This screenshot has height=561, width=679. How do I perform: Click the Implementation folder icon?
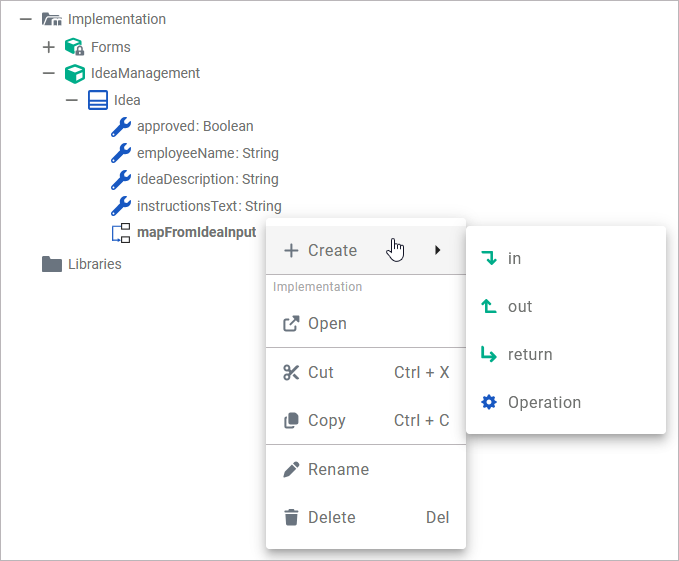tap(52, 19)
